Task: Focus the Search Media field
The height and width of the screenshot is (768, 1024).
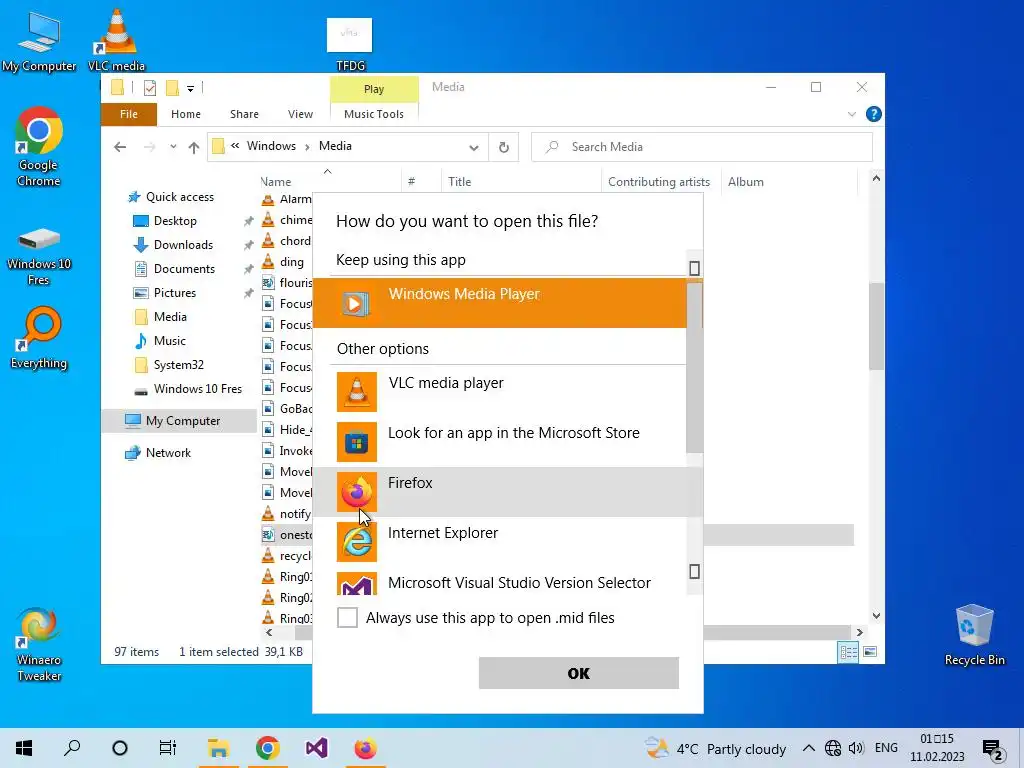Action: click(x=702, y=147)
